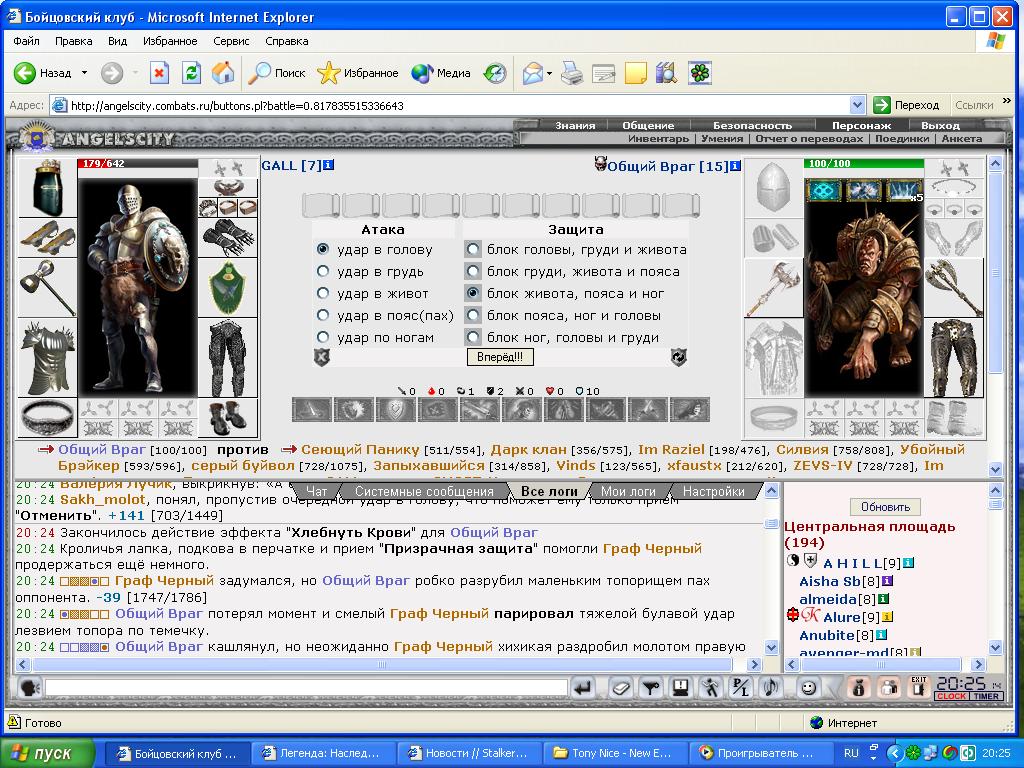The height and width of the screenshot is (768, 1024).
Task: Click the Print icon in IE toolbar
Action: [572, 72]
